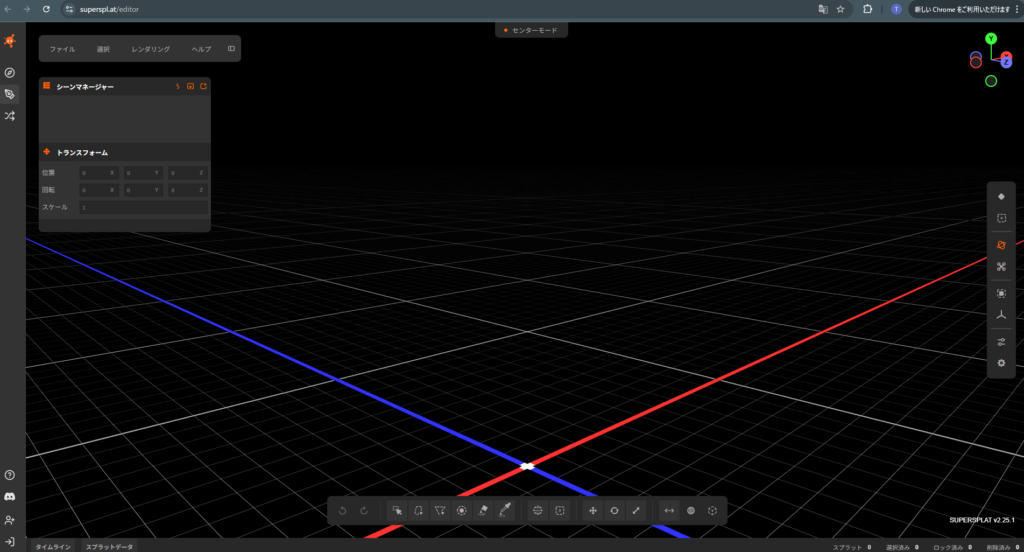The image size is (1024, 552).
Task: Click the green Y axis on gizmo
Action: [991, 39]
